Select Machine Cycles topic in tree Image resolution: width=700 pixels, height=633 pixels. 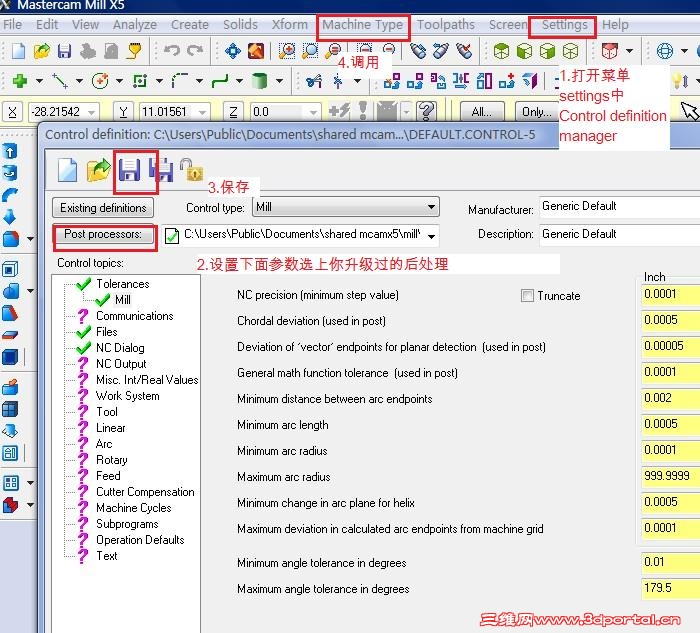point(133,508)
